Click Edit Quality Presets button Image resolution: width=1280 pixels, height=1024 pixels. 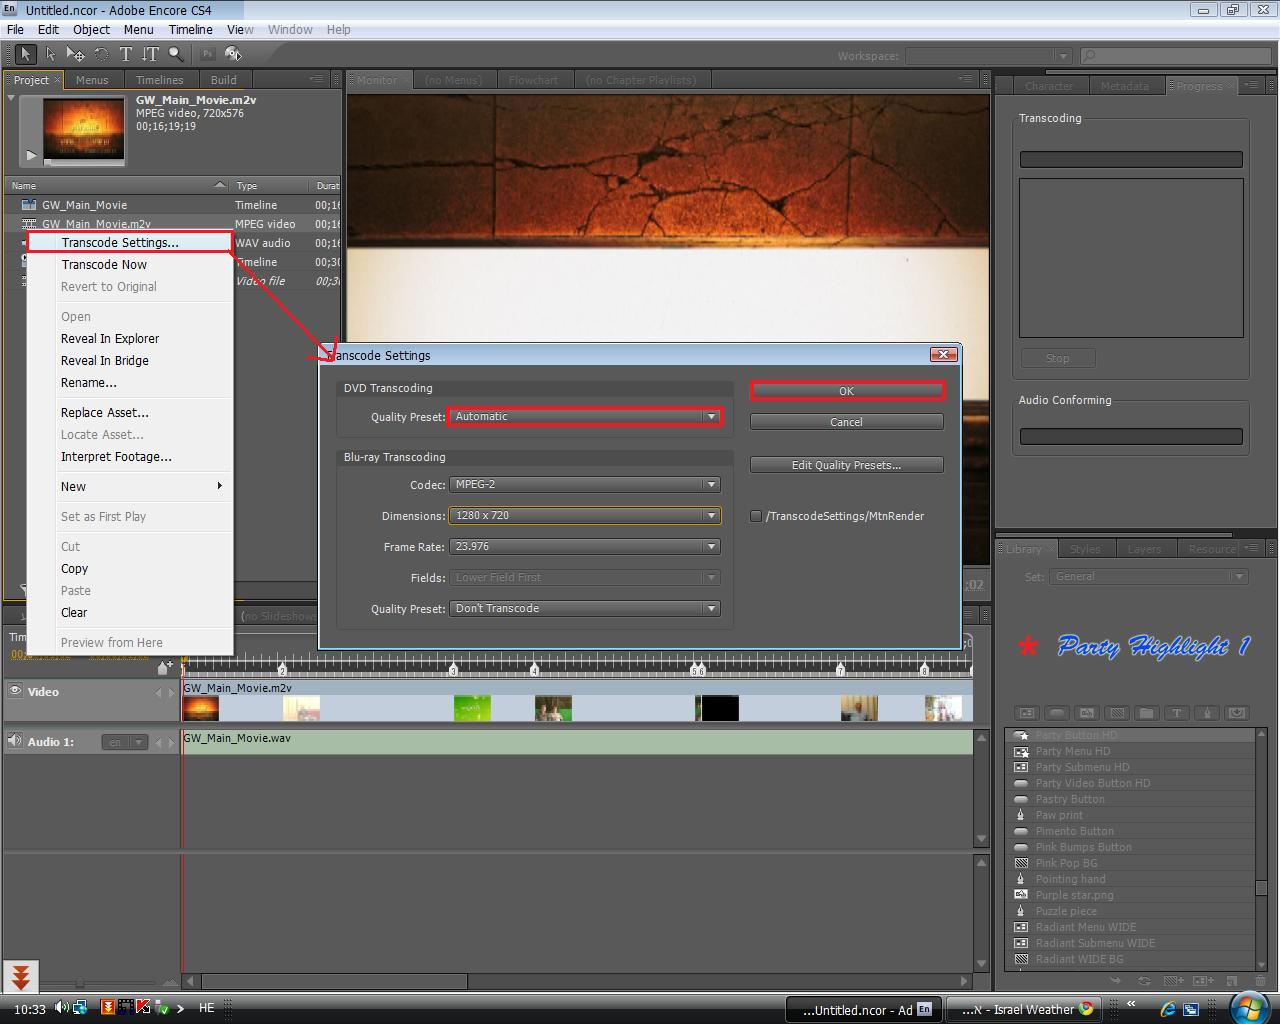point(846,465)
